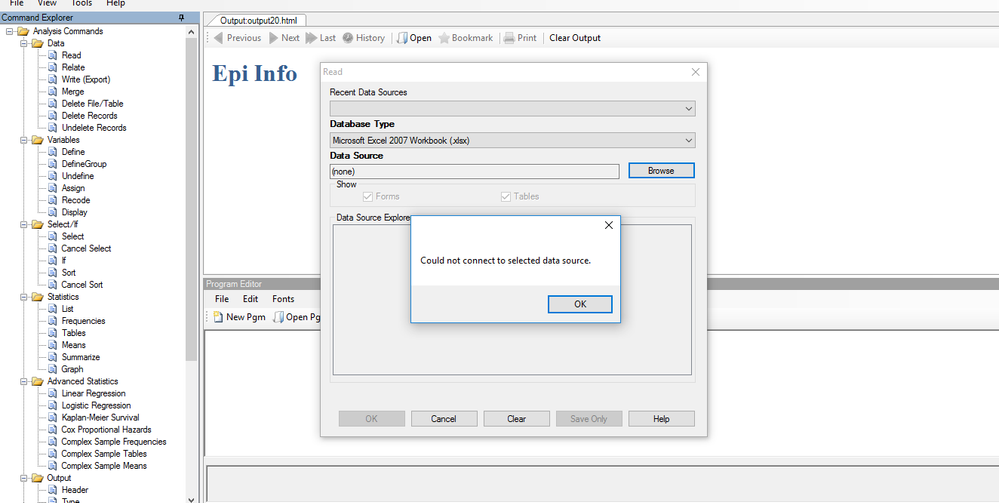Select Complex Sample Tables in tree
The height and width of the screenshot is (503, 999).
click(x=104, y=454)
